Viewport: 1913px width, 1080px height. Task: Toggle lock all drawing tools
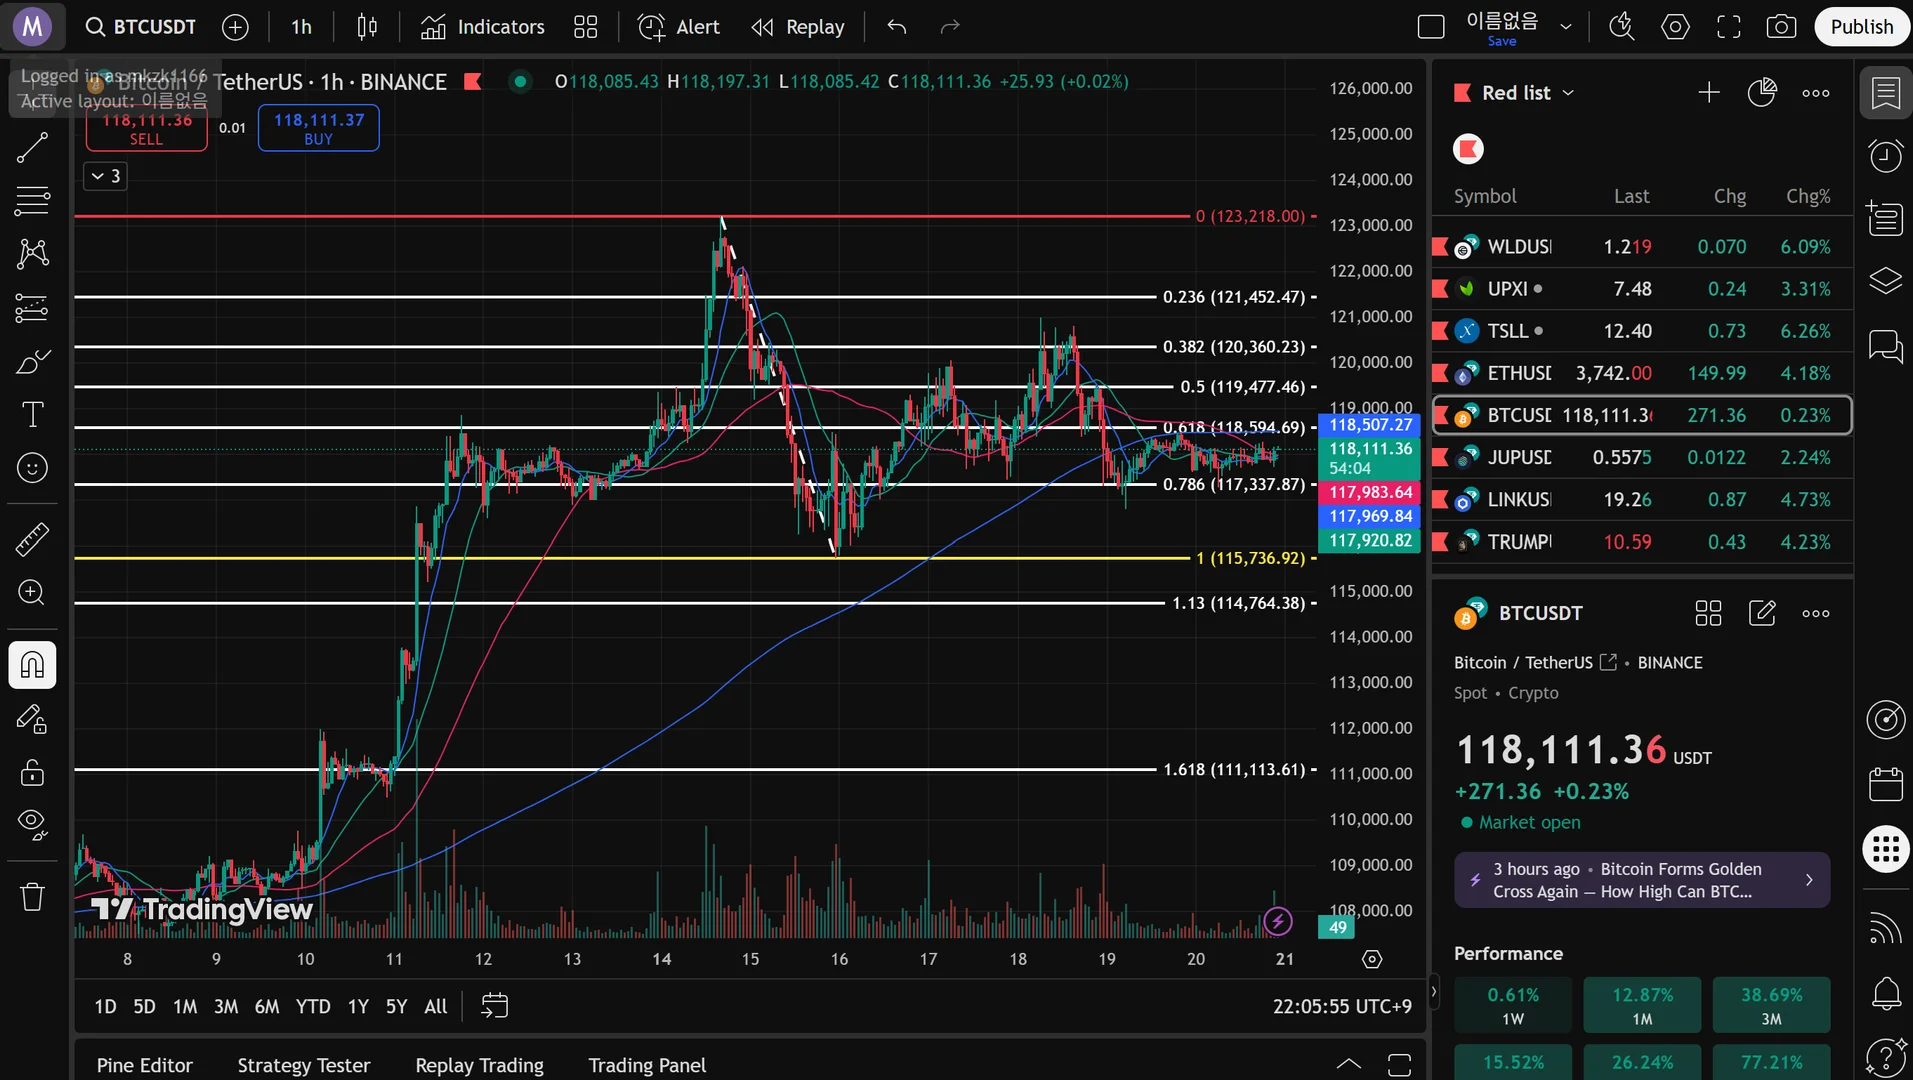point(32,773)
